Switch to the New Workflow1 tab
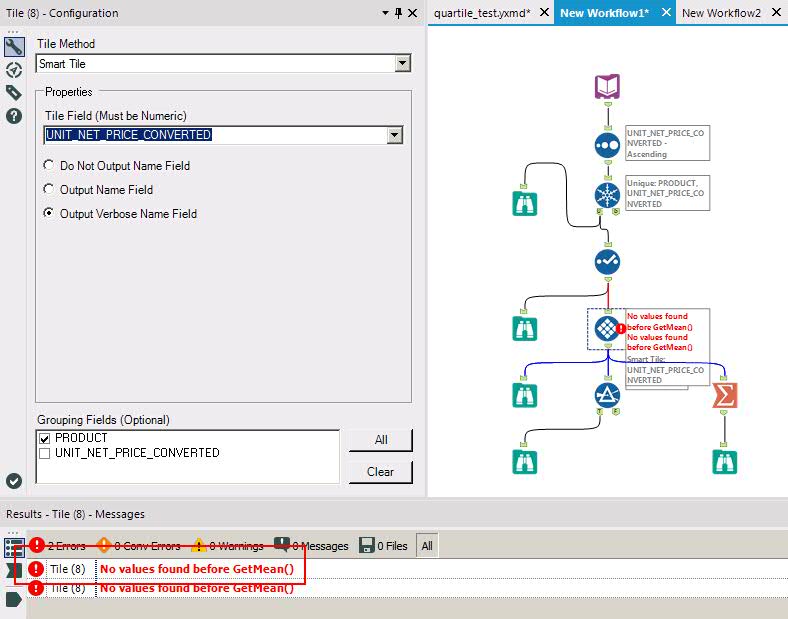Screen dimensions: 788x619 pyautogui.click(x=605, y=13)
